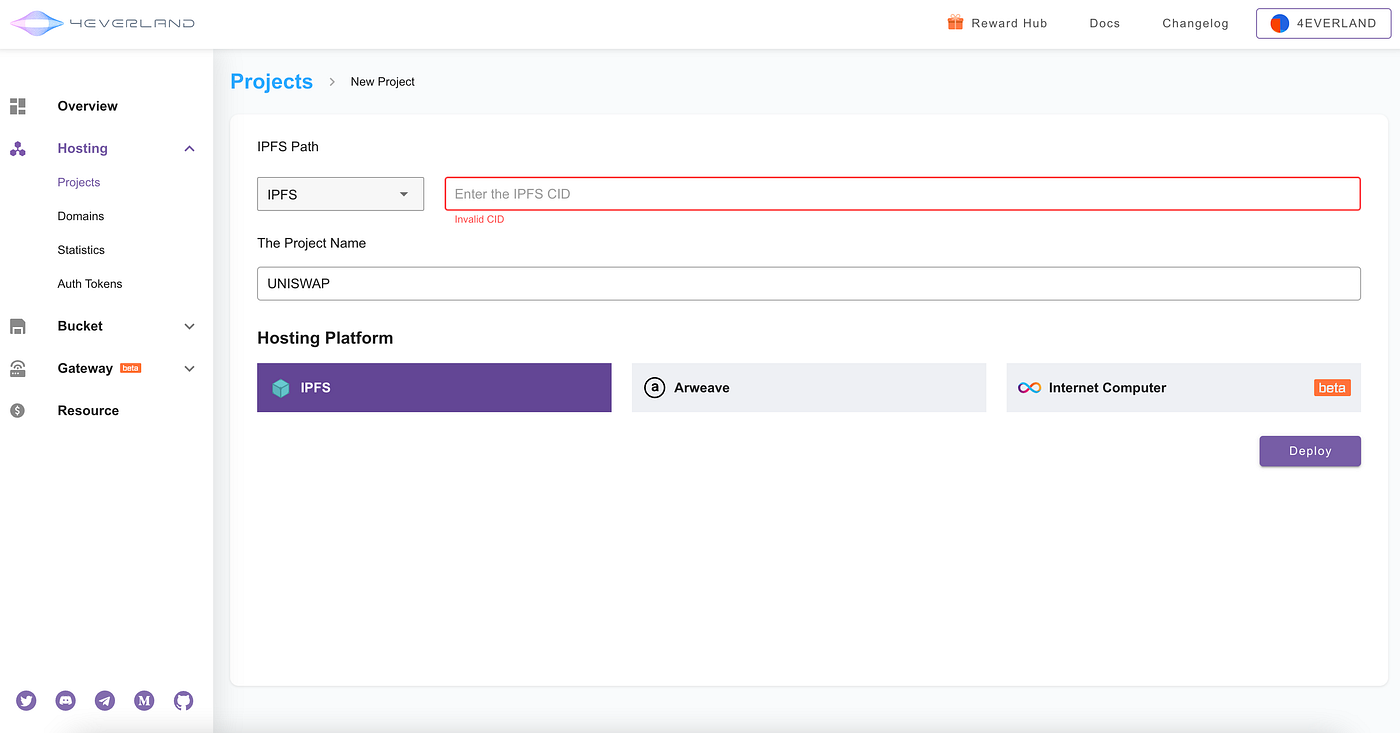Viewport: 1400px width, 733px height.
Task: Open the Discord social icon
Action: pyautogui.click(x=66, y=701)
